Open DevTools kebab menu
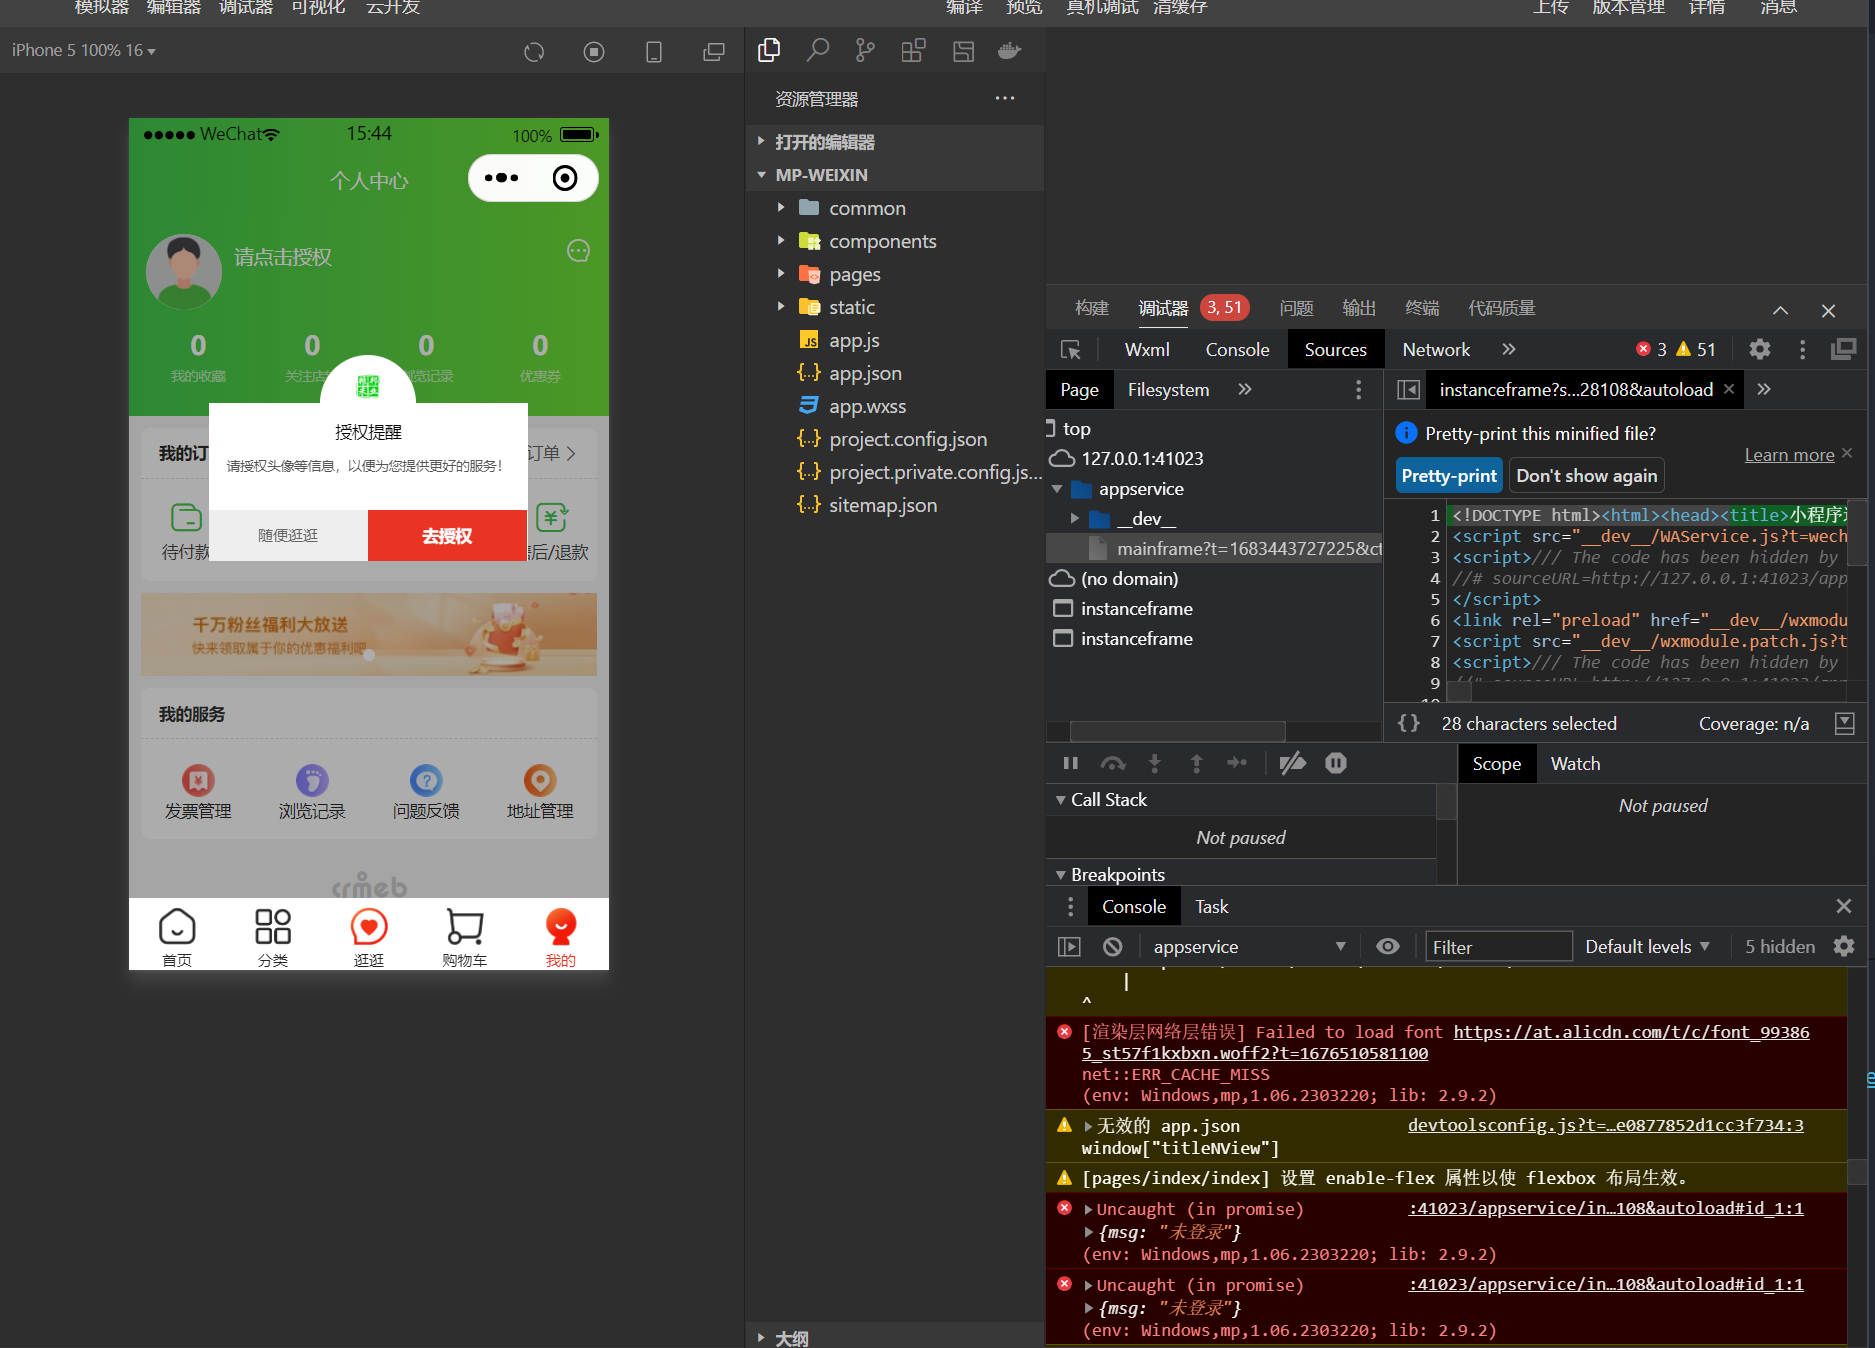 point(1802,349)
